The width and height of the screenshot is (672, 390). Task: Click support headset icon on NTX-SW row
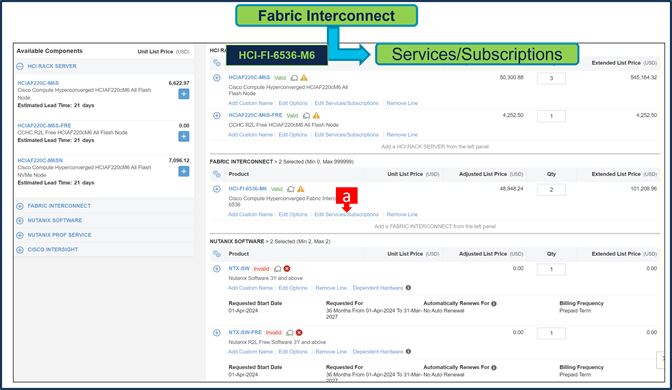(277, 269)
